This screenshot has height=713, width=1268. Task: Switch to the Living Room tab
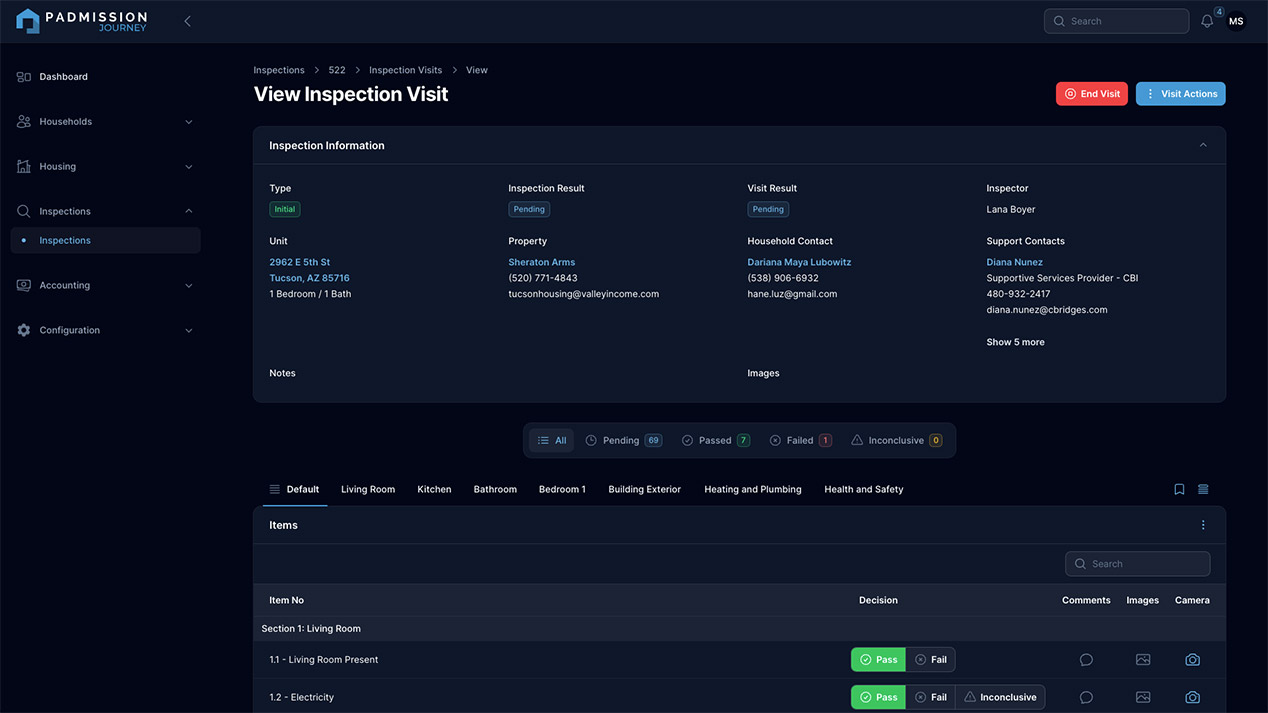coord(368,490)
